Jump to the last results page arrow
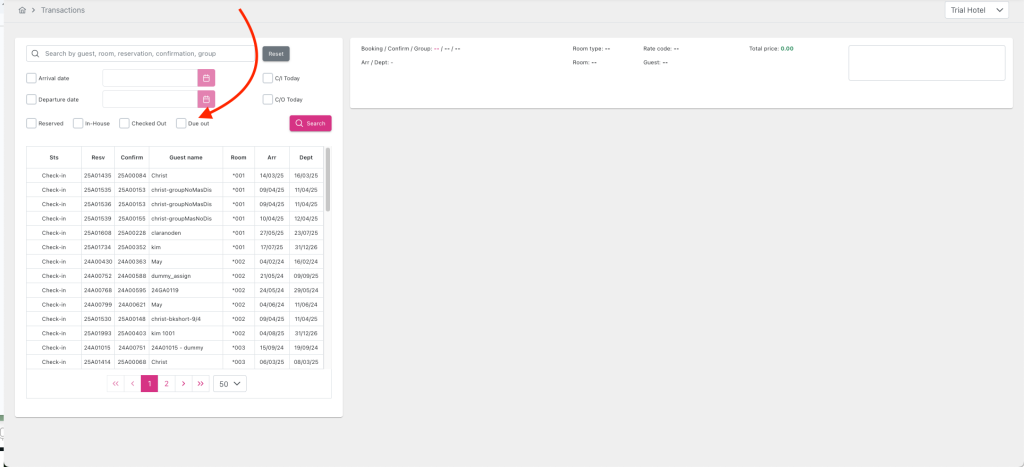The width and height of the screenshot is (1024, 467). [x=200, y=383]
